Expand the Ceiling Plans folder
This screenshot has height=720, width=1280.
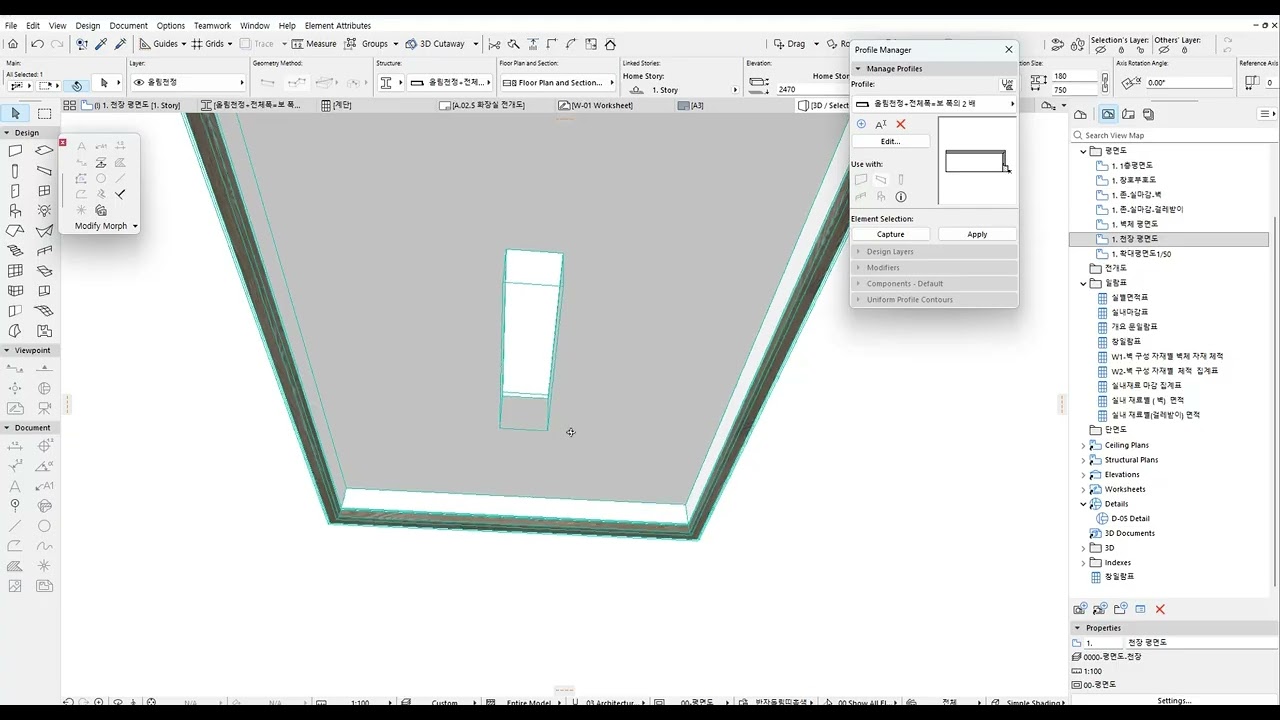(x=1083, y=445)
